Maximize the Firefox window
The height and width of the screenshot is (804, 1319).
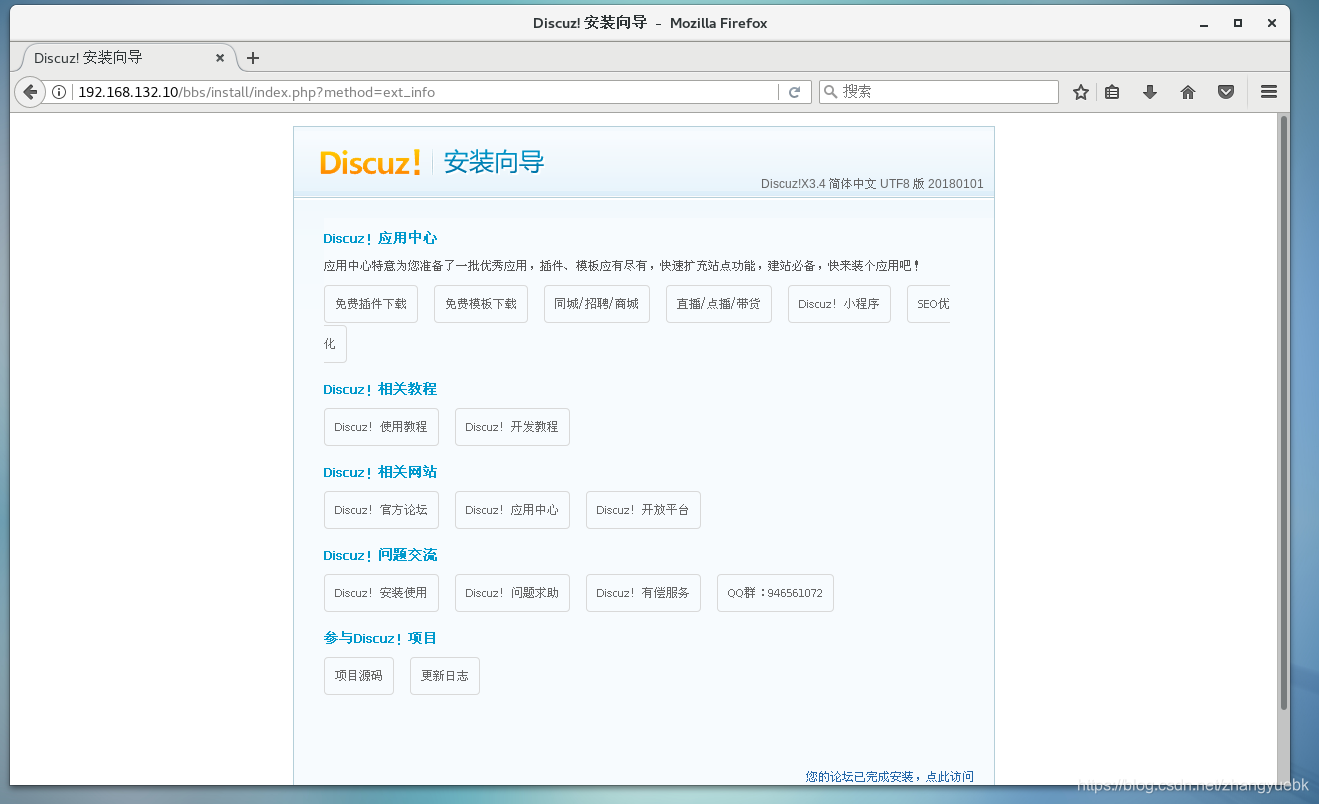pos(1238,22)
